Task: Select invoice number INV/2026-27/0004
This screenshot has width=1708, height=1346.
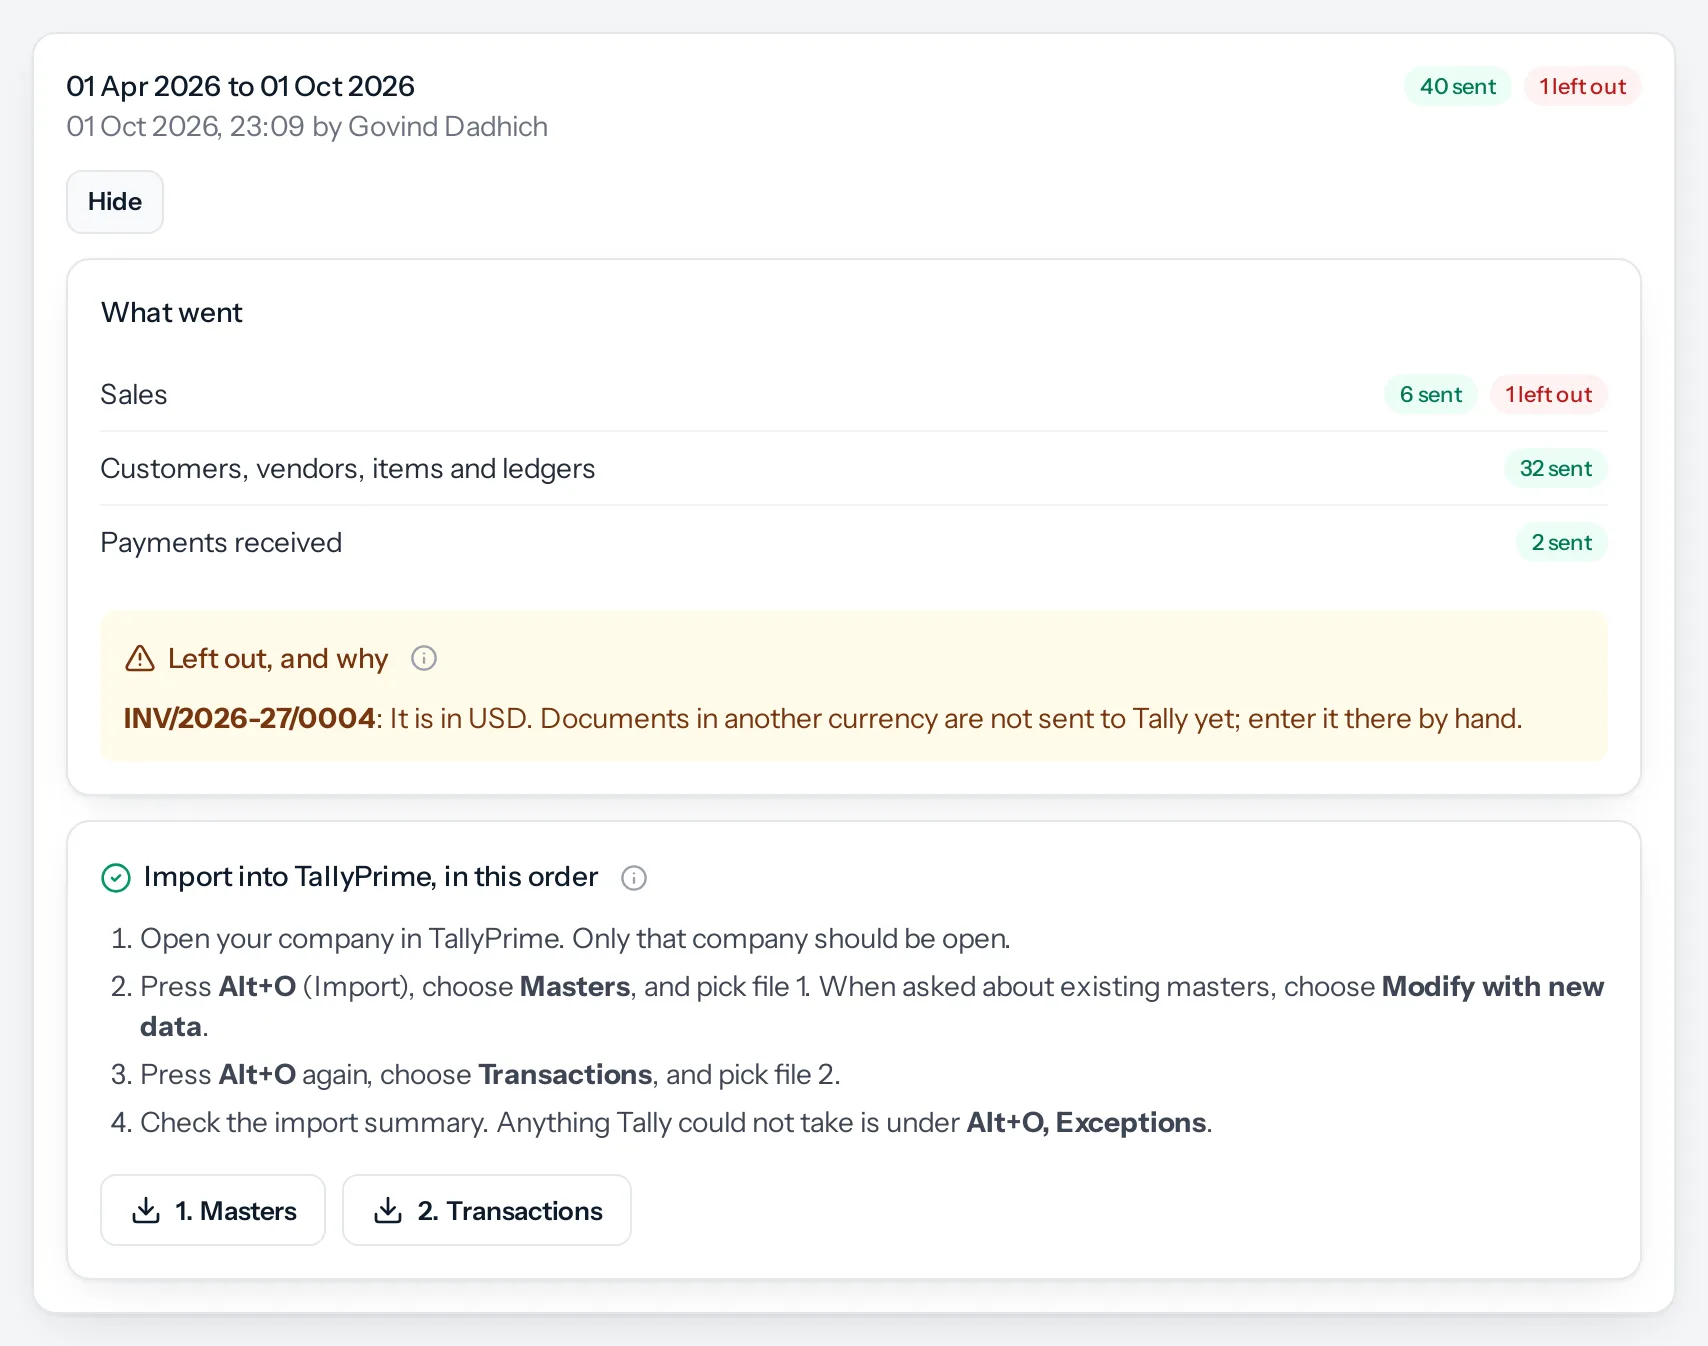Action: (x=249, y=718)
